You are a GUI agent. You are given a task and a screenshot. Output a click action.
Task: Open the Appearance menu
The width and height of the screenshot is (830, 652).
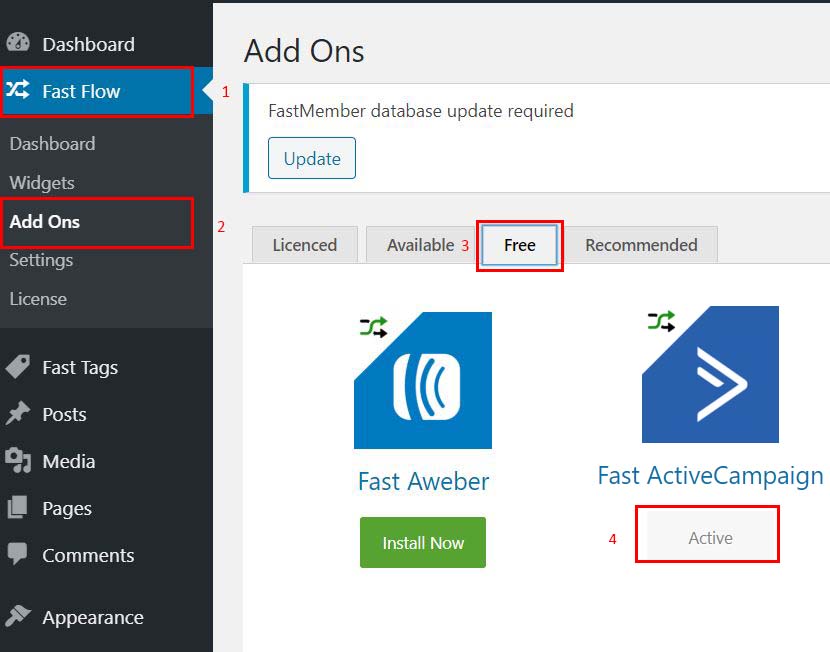pyautogui.click(x=106, y=618)
